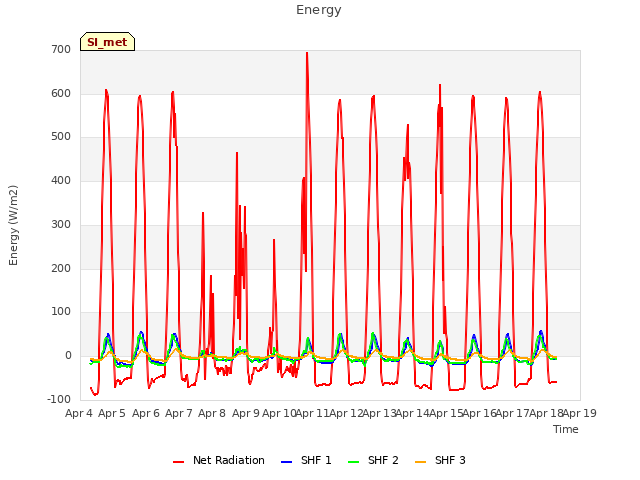This screenshot has width=640, height=480.
Task: Click the highest Net Radiation peak near 700
Action: 307,53
